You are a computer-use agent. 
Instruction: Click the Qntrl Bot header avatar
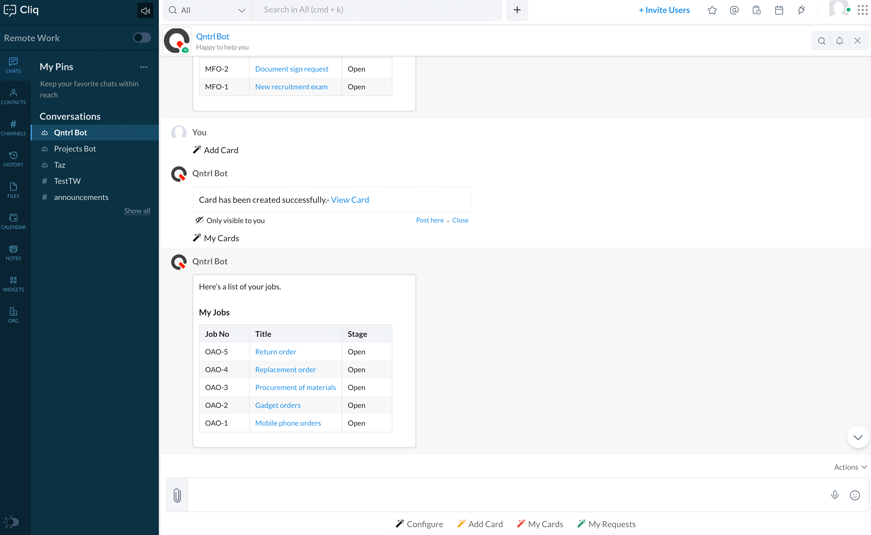pyautogui.click(x=177, y=41)
